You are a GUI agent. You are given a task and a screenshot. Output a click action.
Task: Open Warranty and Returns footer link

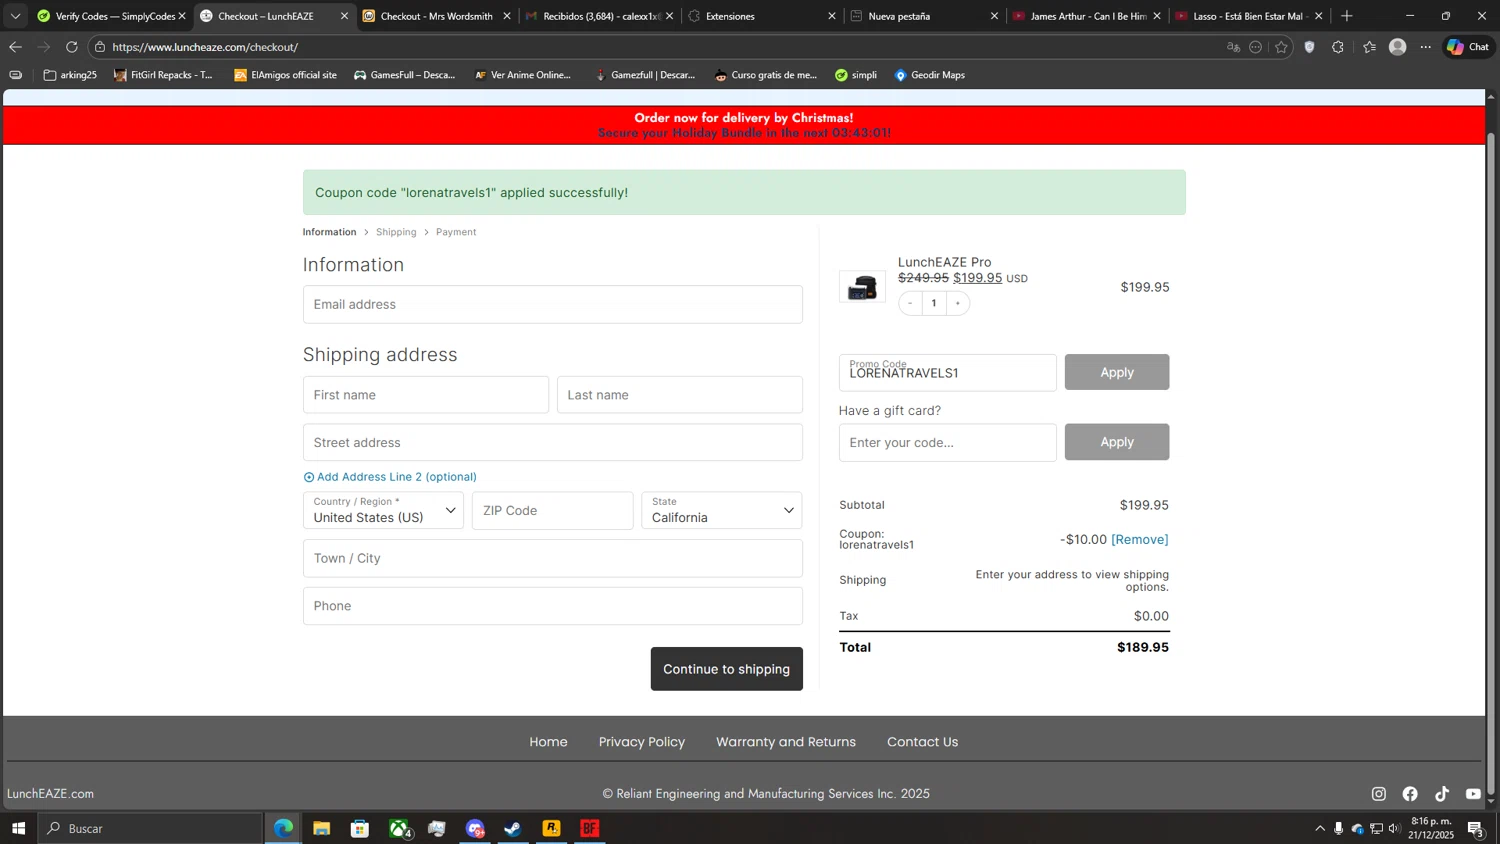786,742
